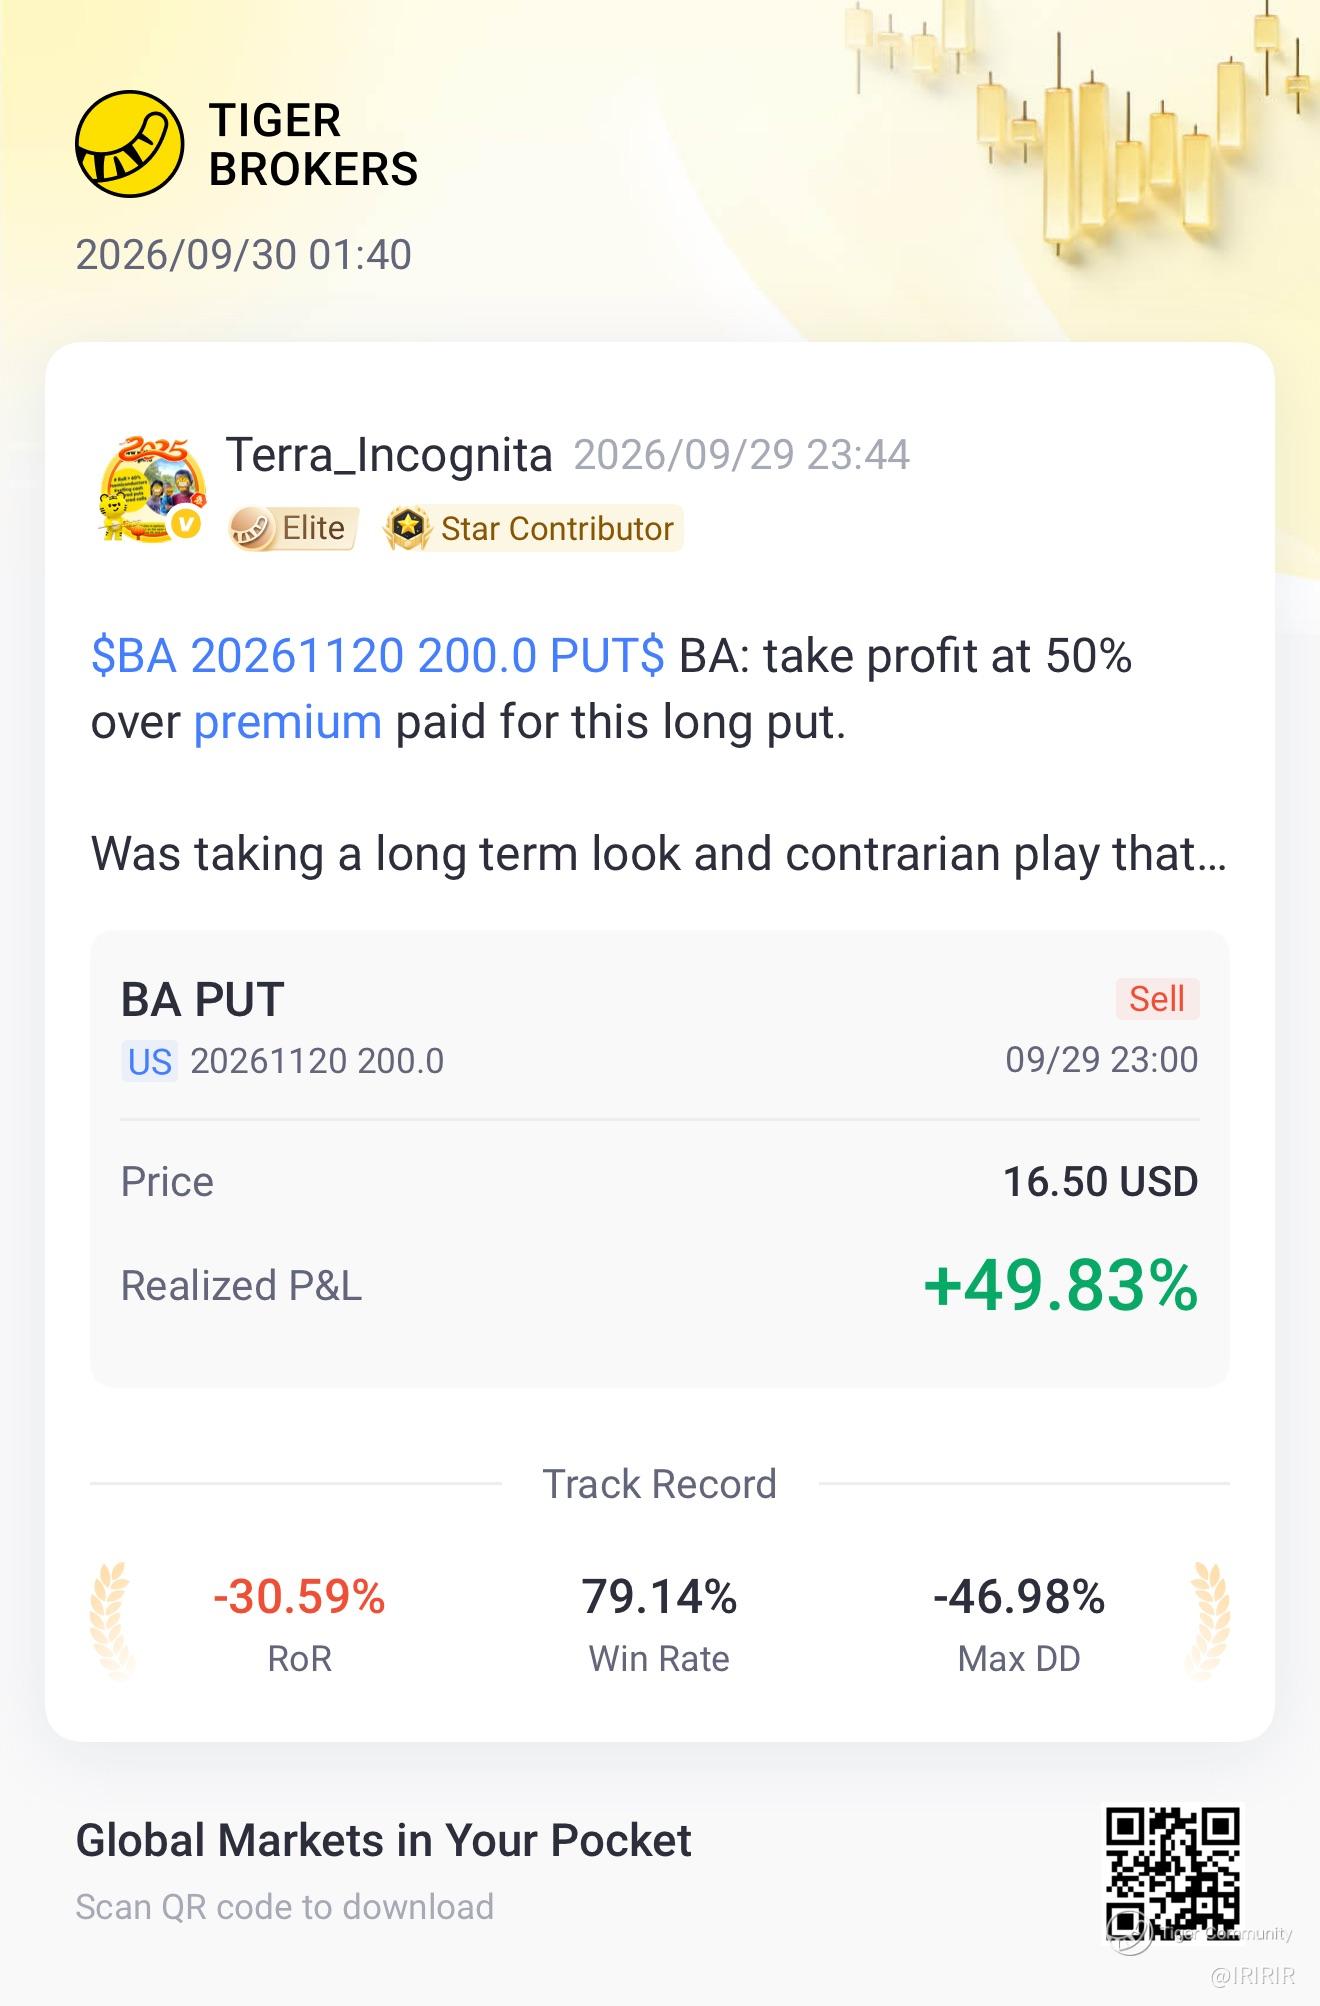This screenshot has width=1320, height=2006.
Task: Click the Star Contributor badge
Action: [533, 528]
